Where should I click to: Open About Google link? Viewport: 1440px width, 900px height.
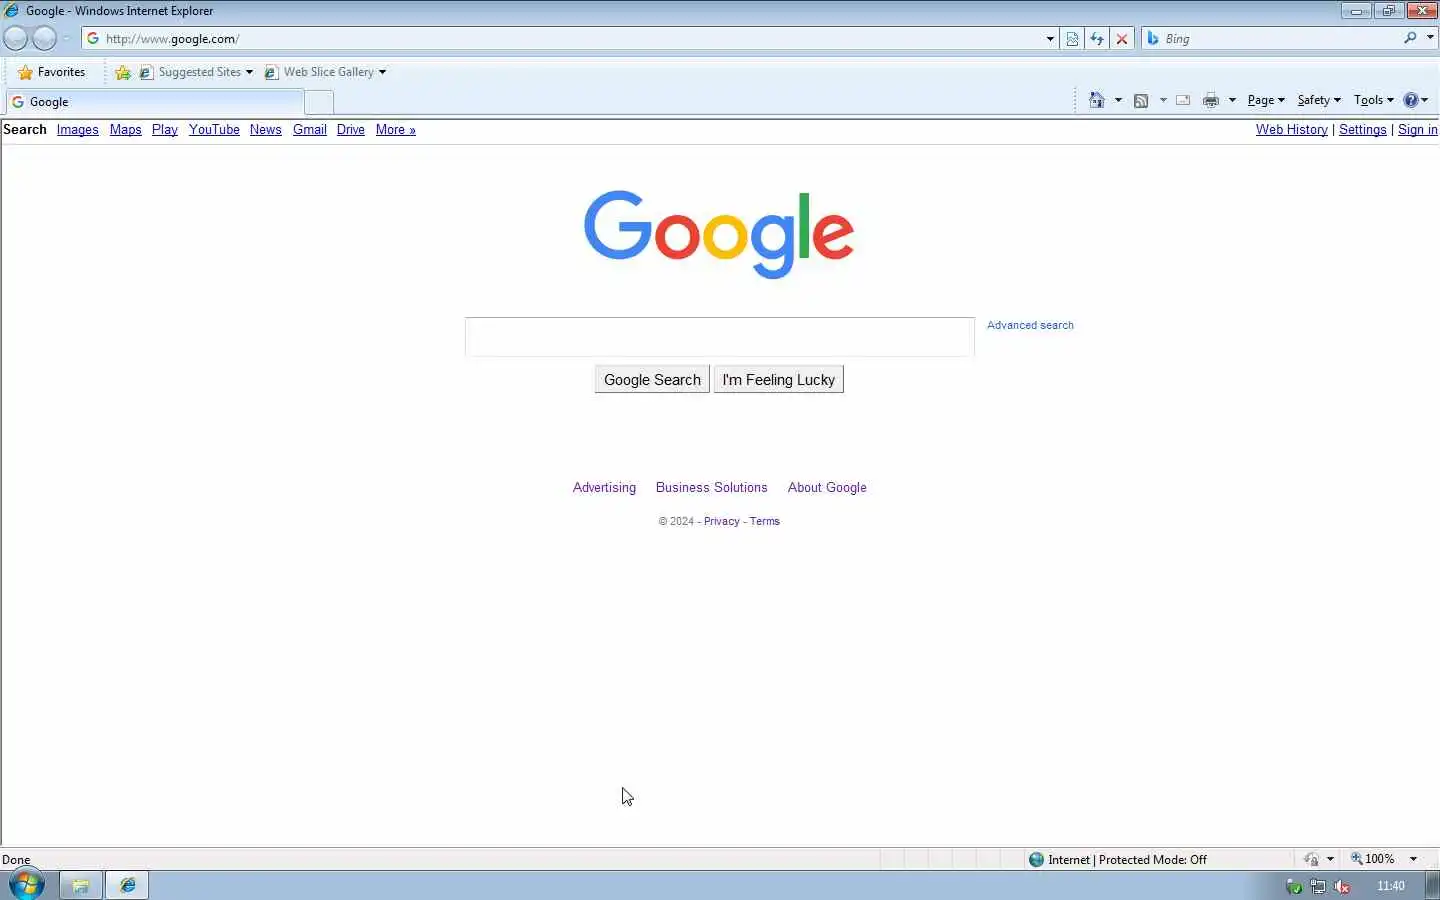pos(827,488)
